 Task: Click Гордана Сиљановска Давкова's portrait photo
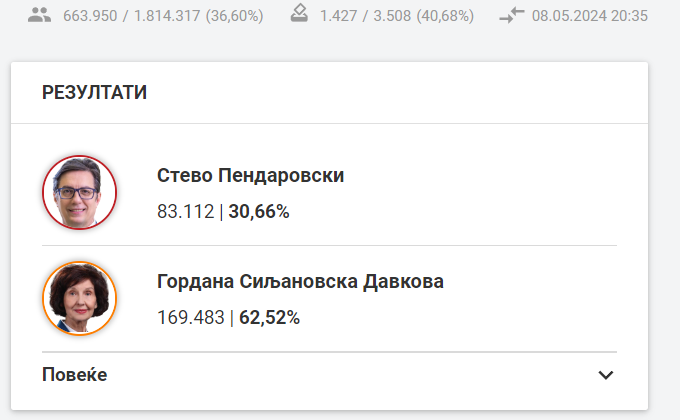point(79,299)
